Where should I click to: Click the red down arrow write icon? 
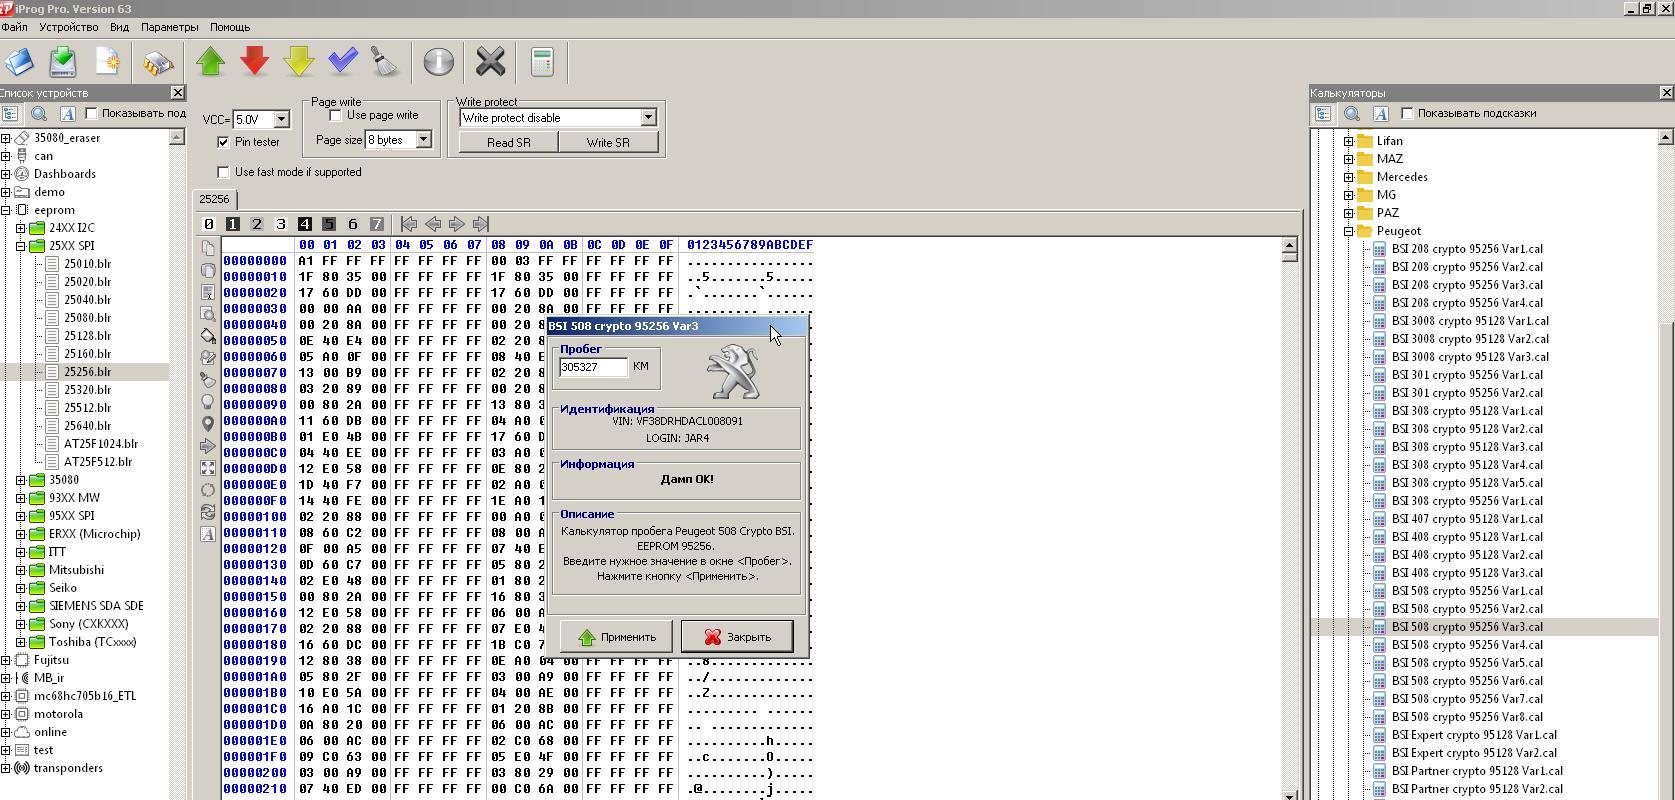pyautogui.click(x=255, y=62)
